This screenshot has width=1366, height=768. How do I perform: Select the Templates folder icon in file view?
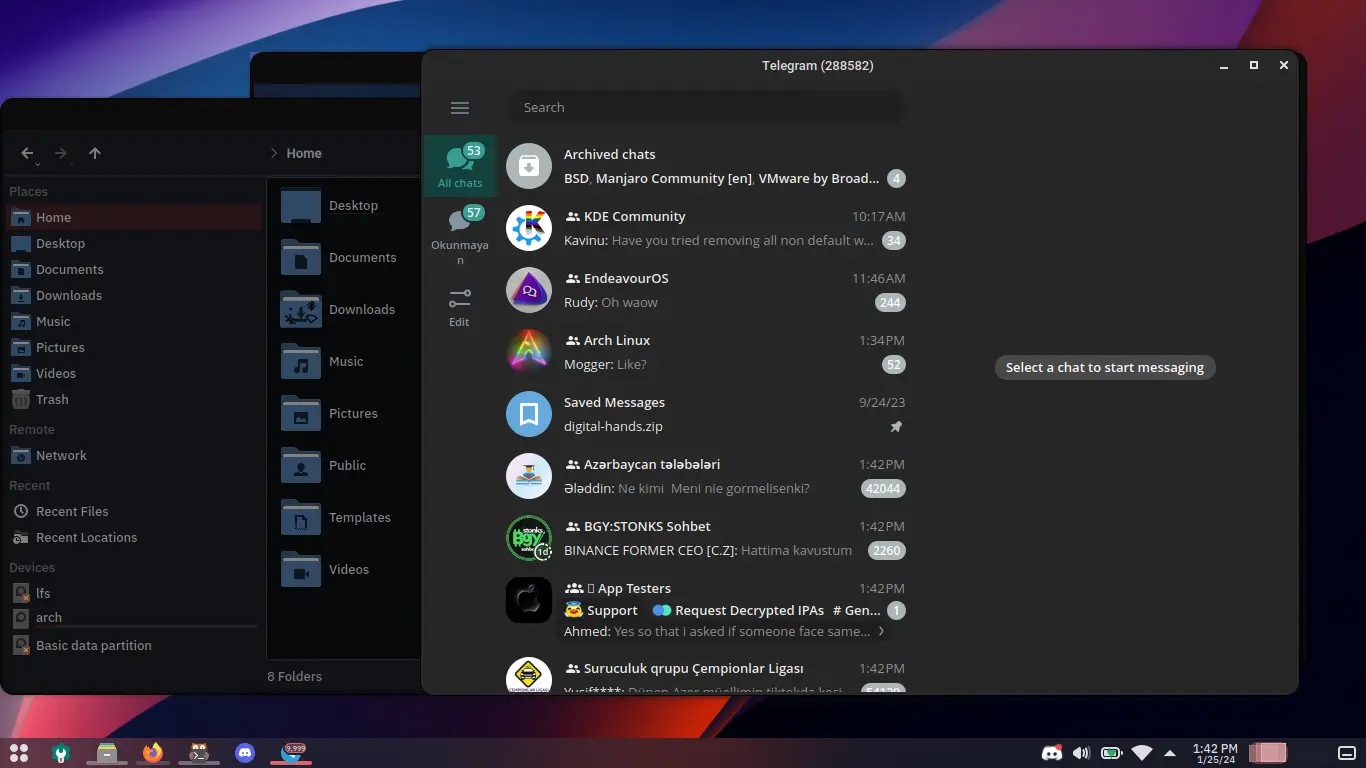pyautogui.click(x=301, y=517)
